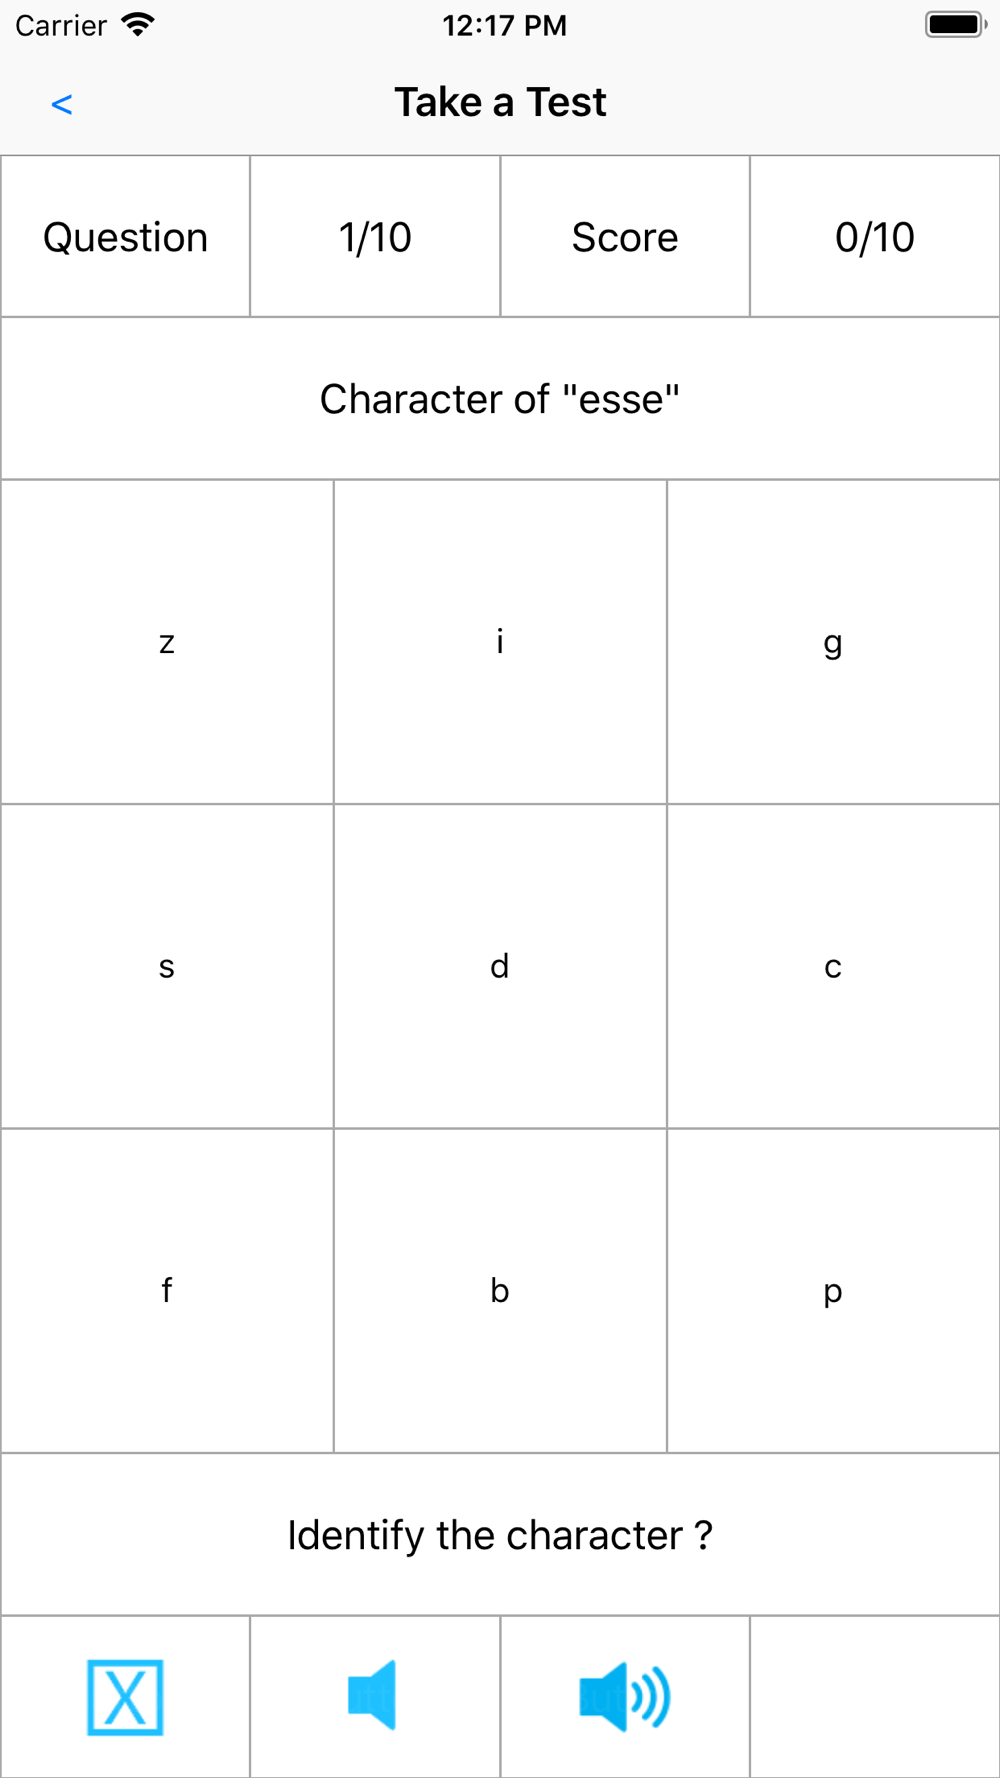Click the Identify the character text

point(500,1535)
